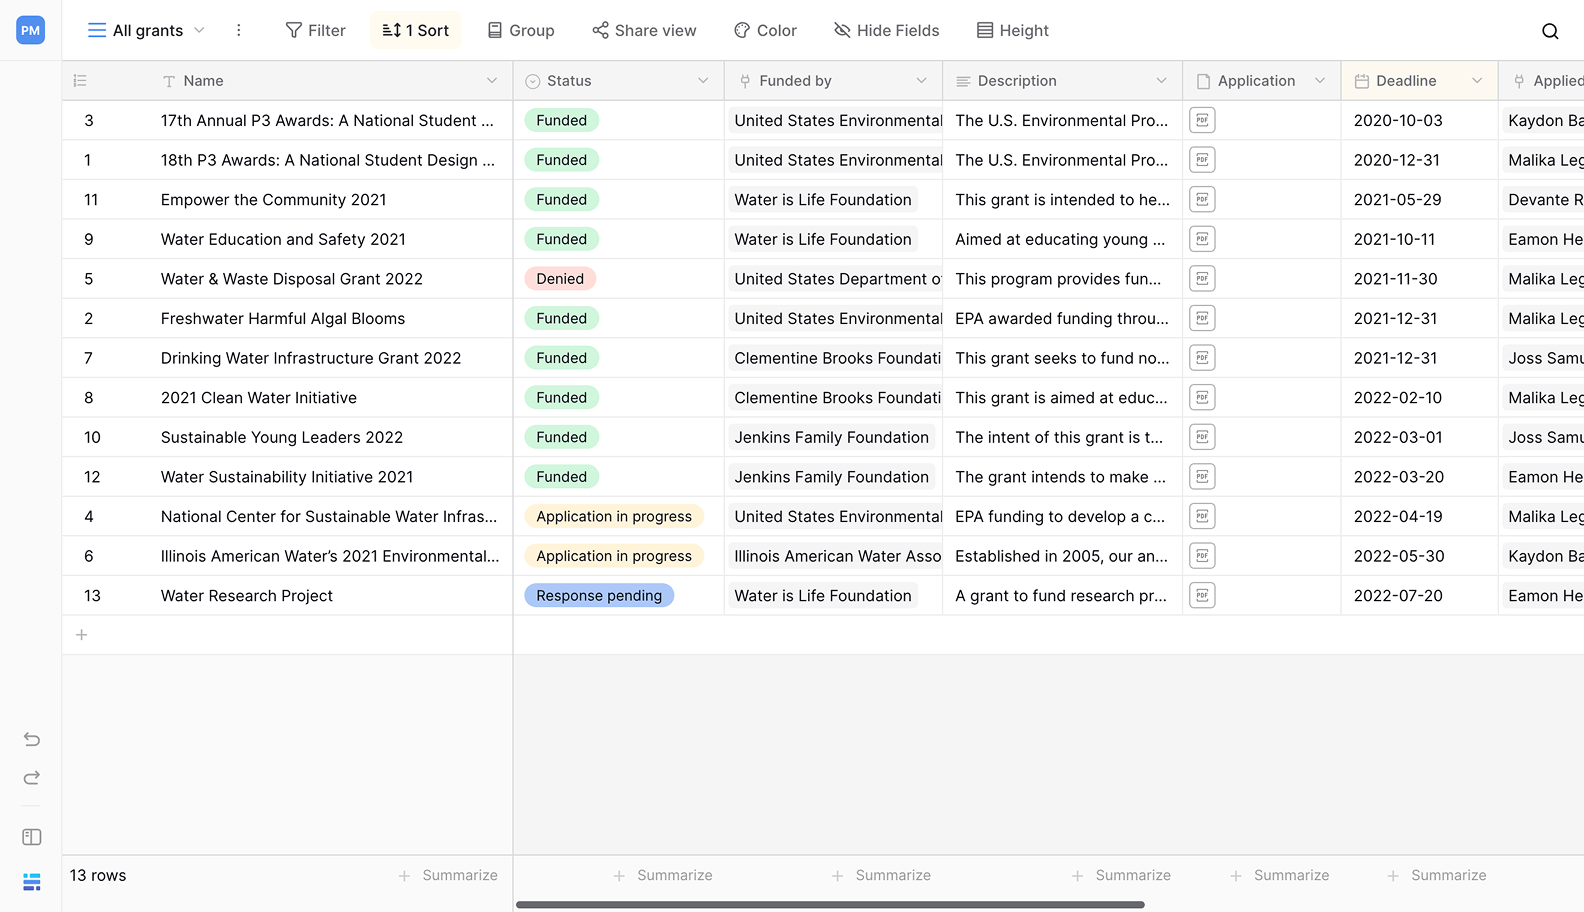The height and width of the screenshot is (912, 1584).
Task: Select the grid view icon at bottom left
Action: point(32,882)
